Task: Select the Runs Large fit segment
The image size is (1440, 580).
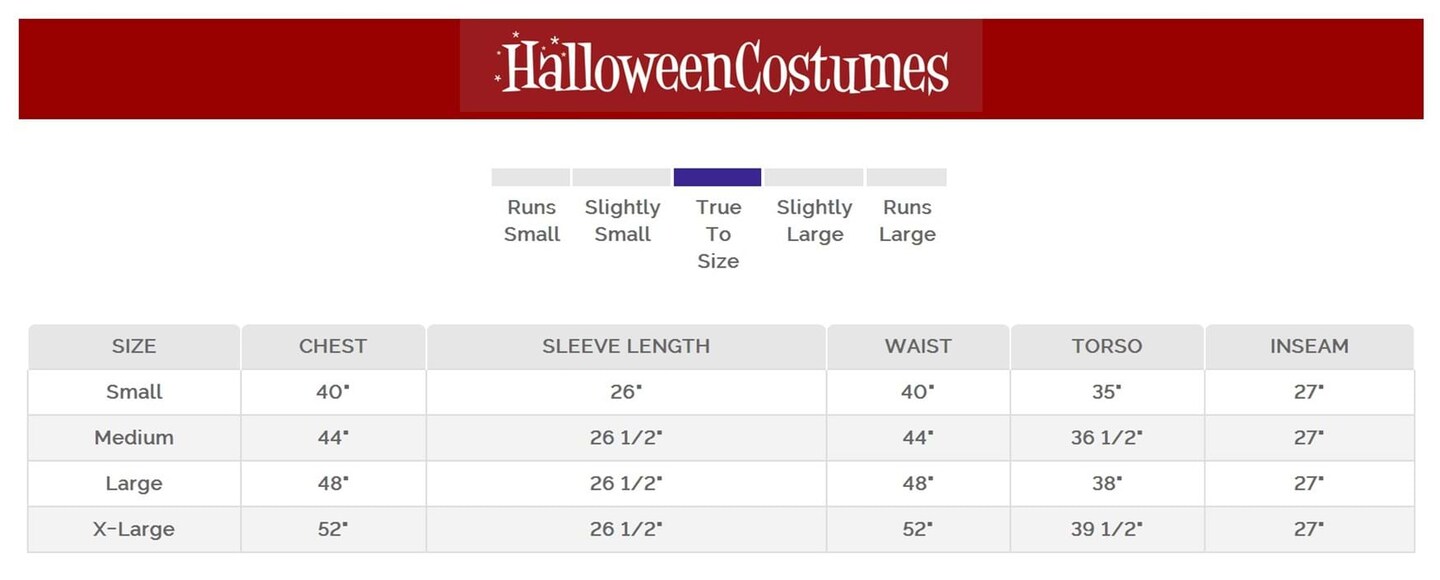Action: click(x=906, y=177)
